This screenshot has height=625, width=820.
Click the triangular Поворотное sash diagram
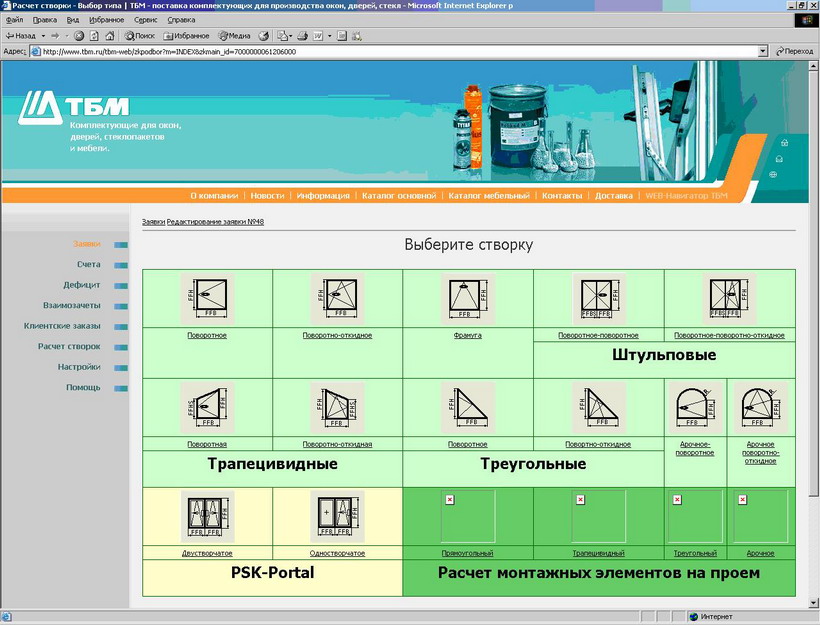click(x=467, y=407)
